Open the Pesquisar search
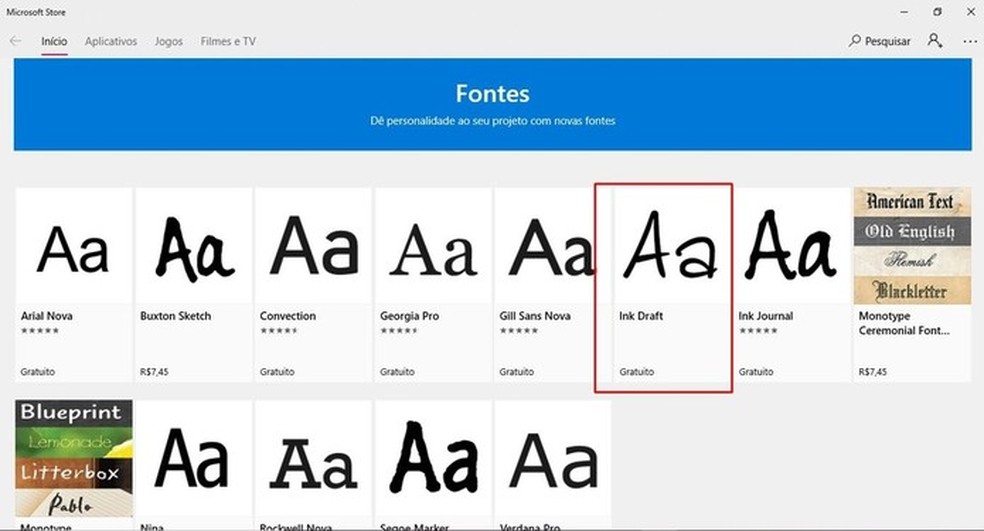This screenshot has height=531, width=984. (x=879, y=41)
